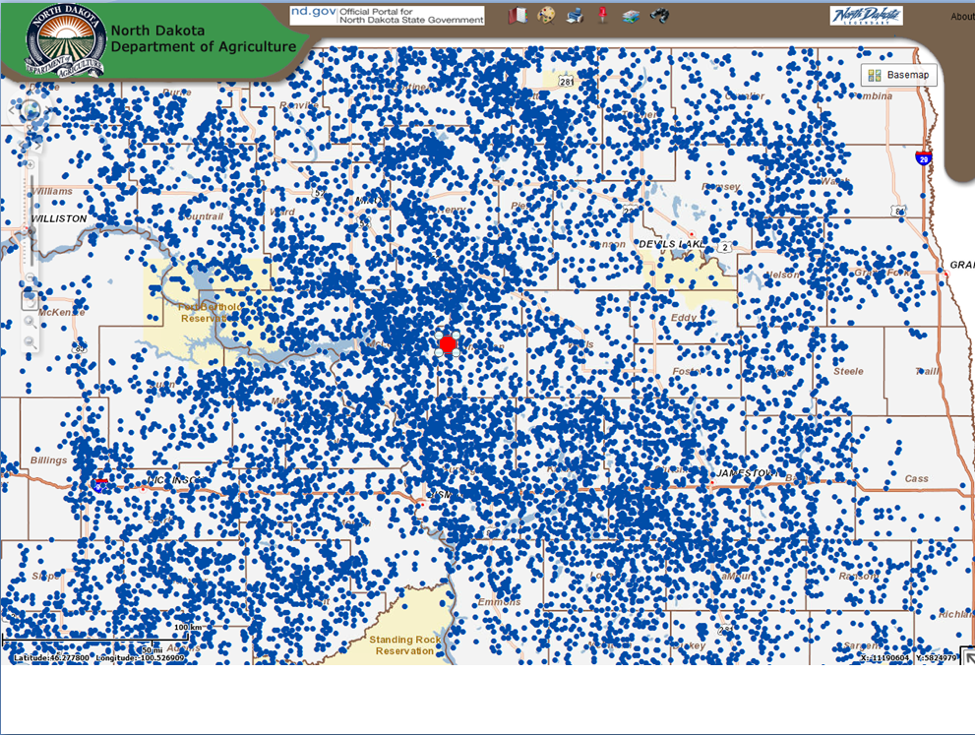
Task: Click the large red marker on map
Action: point(448,344)
